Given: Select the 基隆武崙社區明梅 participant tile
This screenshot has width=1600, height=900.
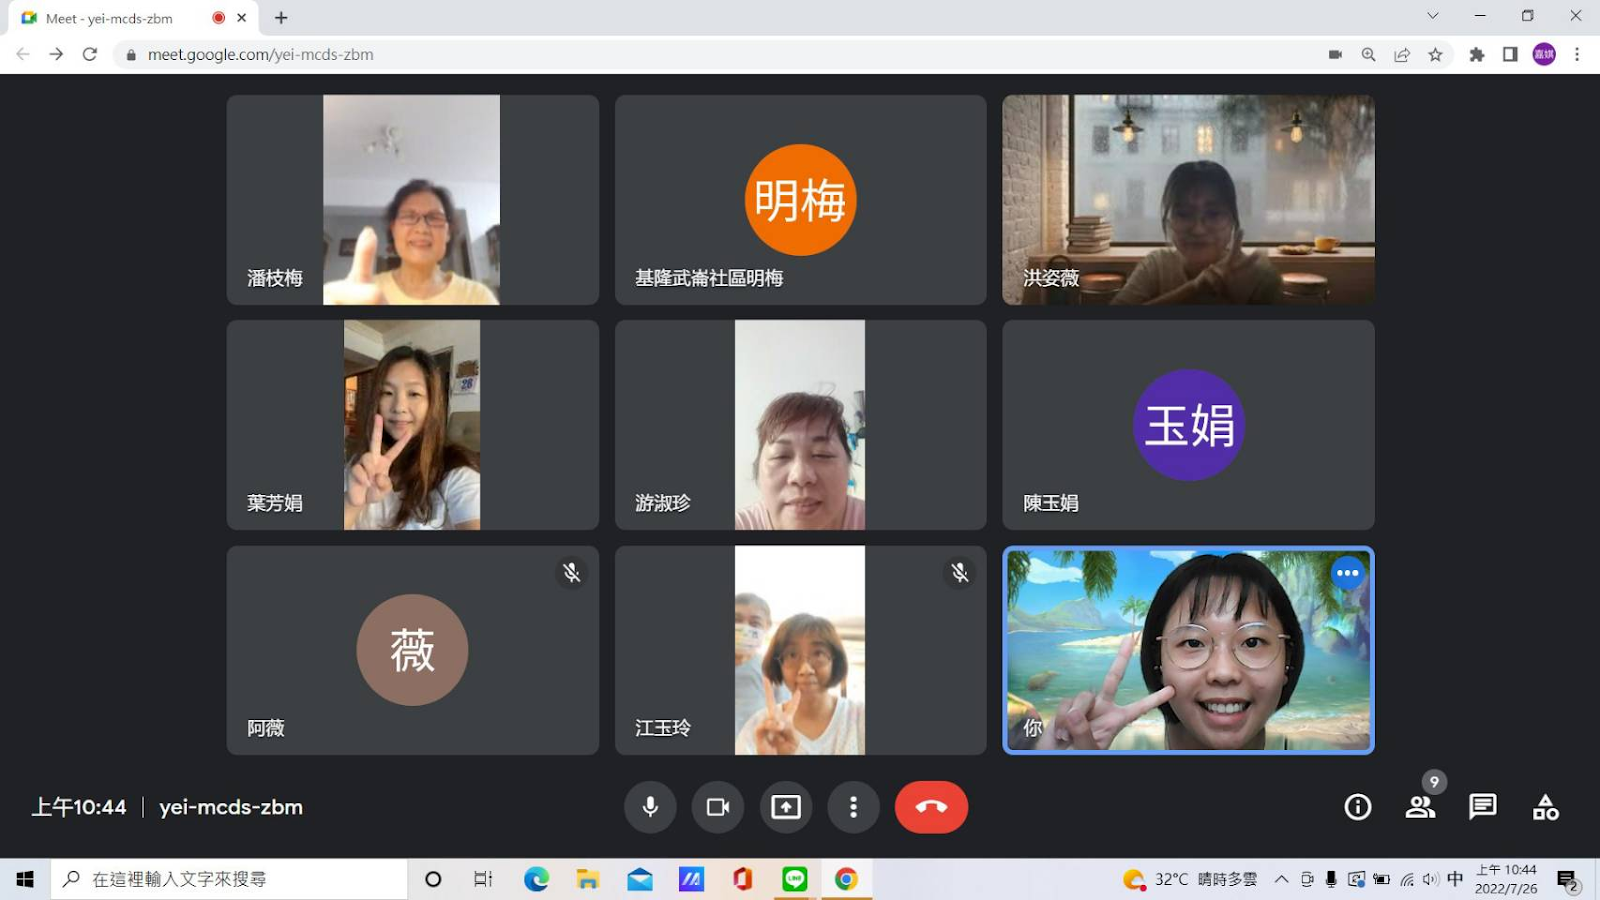Looking at the screenshot, I should 800,200.
